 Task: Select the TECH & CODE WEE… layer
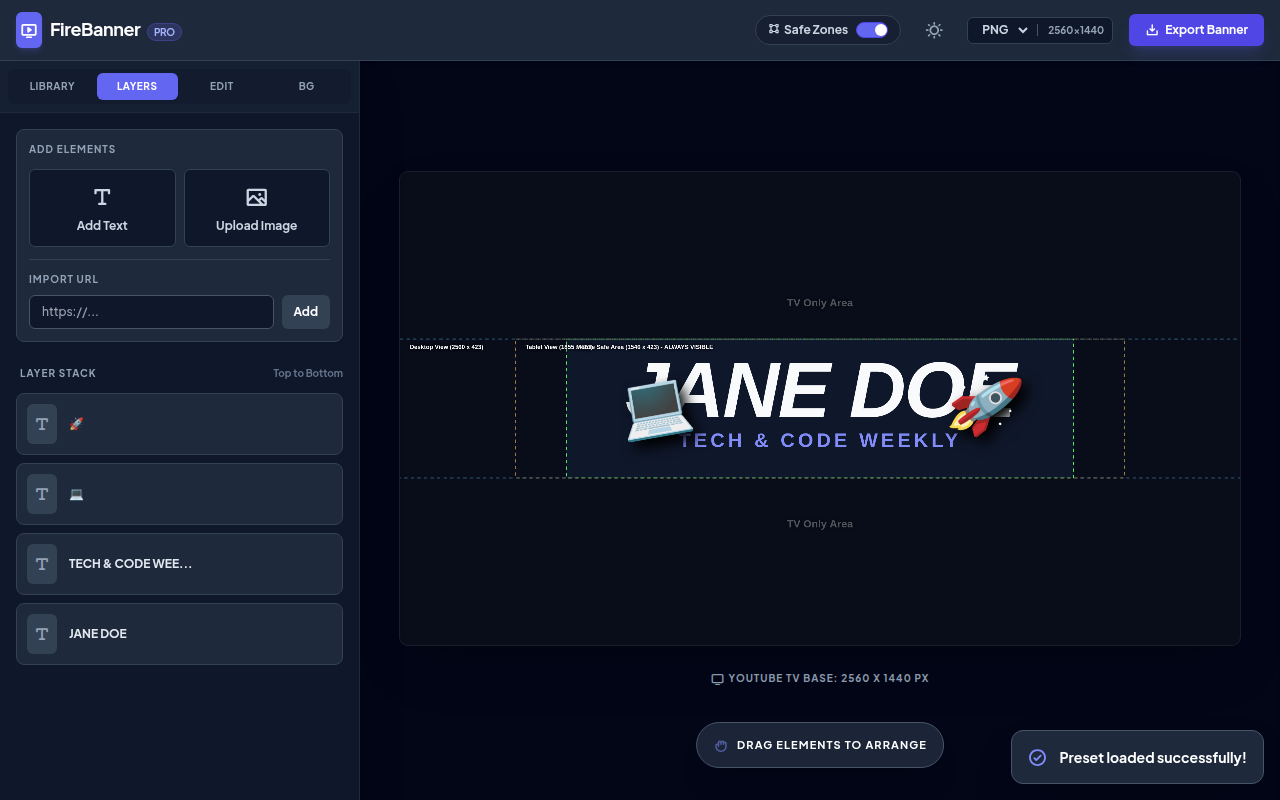coord(179,564)
